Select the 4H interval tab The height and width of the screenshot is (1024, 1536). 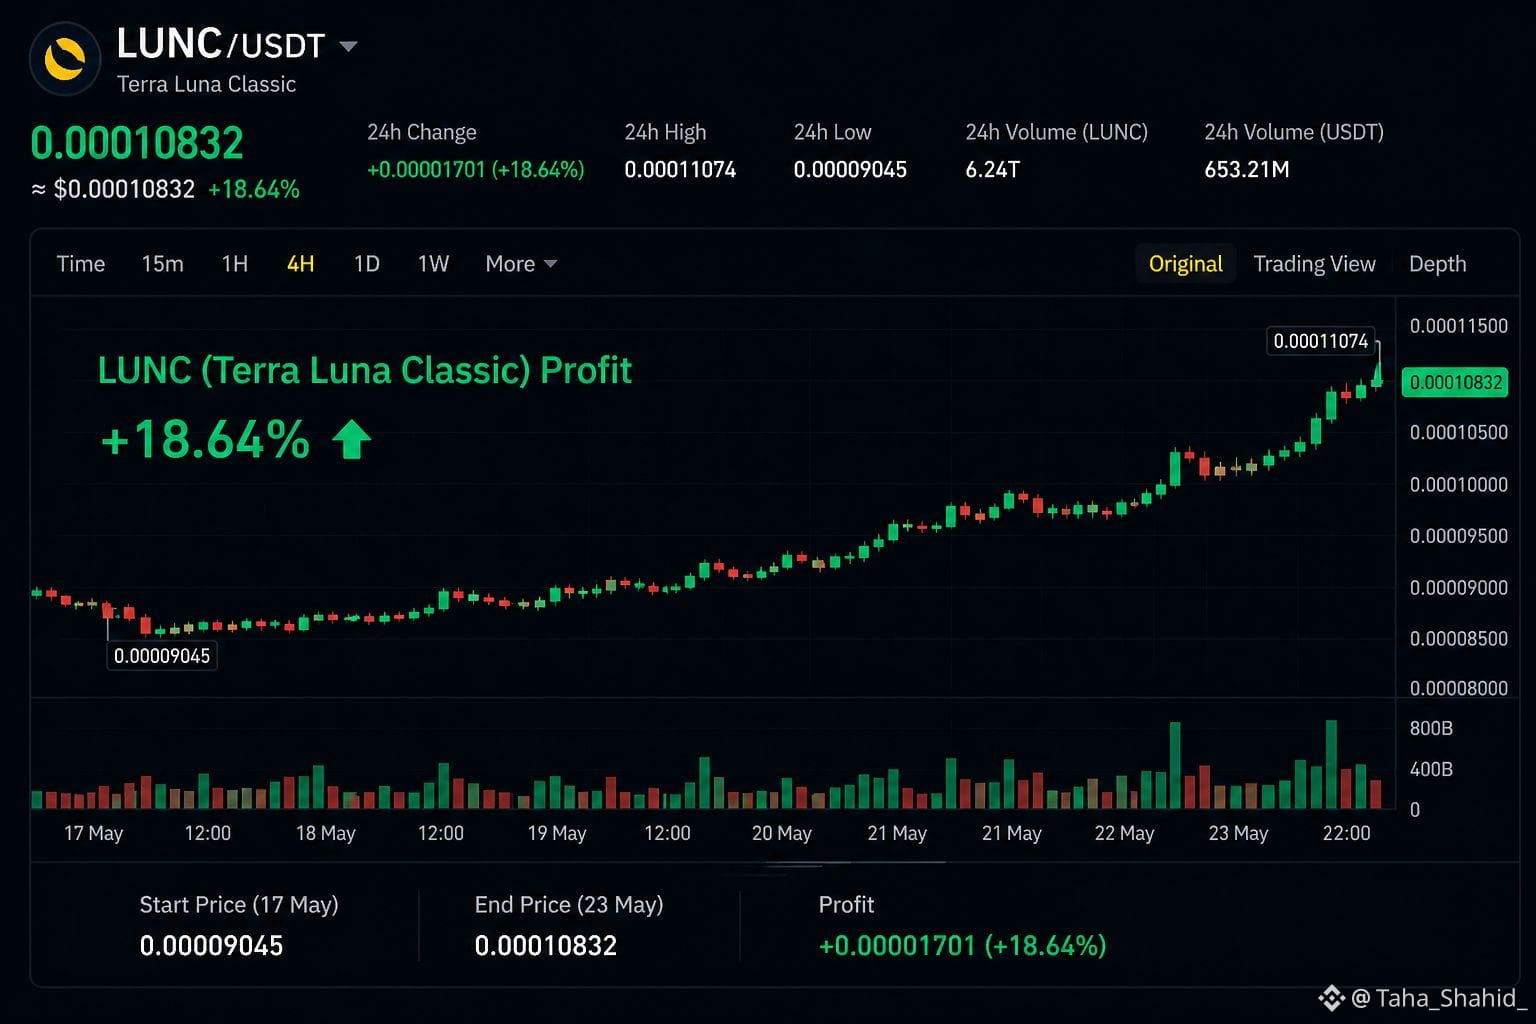click(300, 264)
